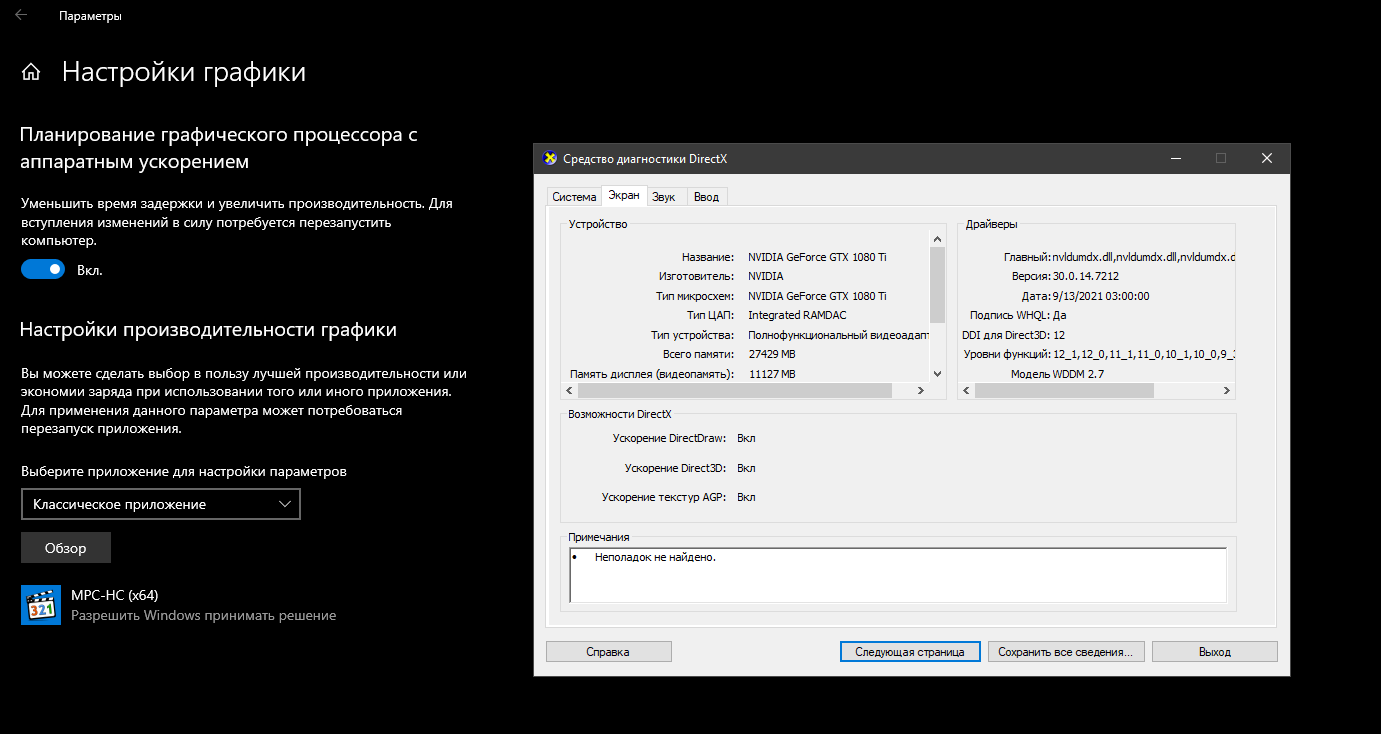The image size is (1381, 734).
Task: Click the total memory value 27429 MB
Action: click(772, 354)
